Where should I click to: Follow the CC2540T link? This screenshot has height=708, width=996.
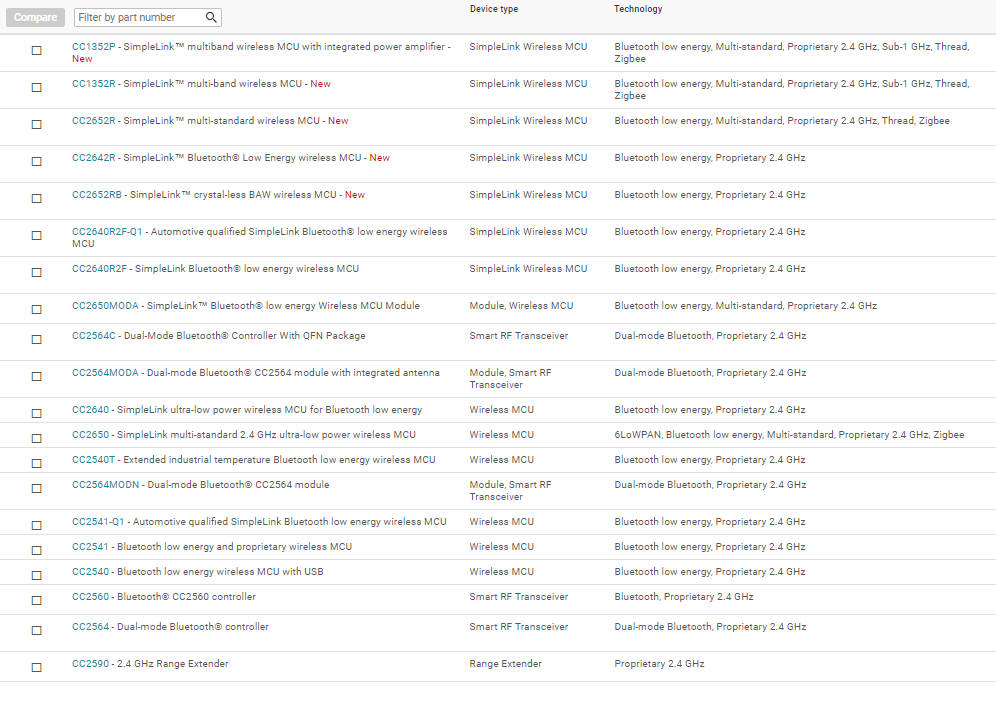point(93,459)
